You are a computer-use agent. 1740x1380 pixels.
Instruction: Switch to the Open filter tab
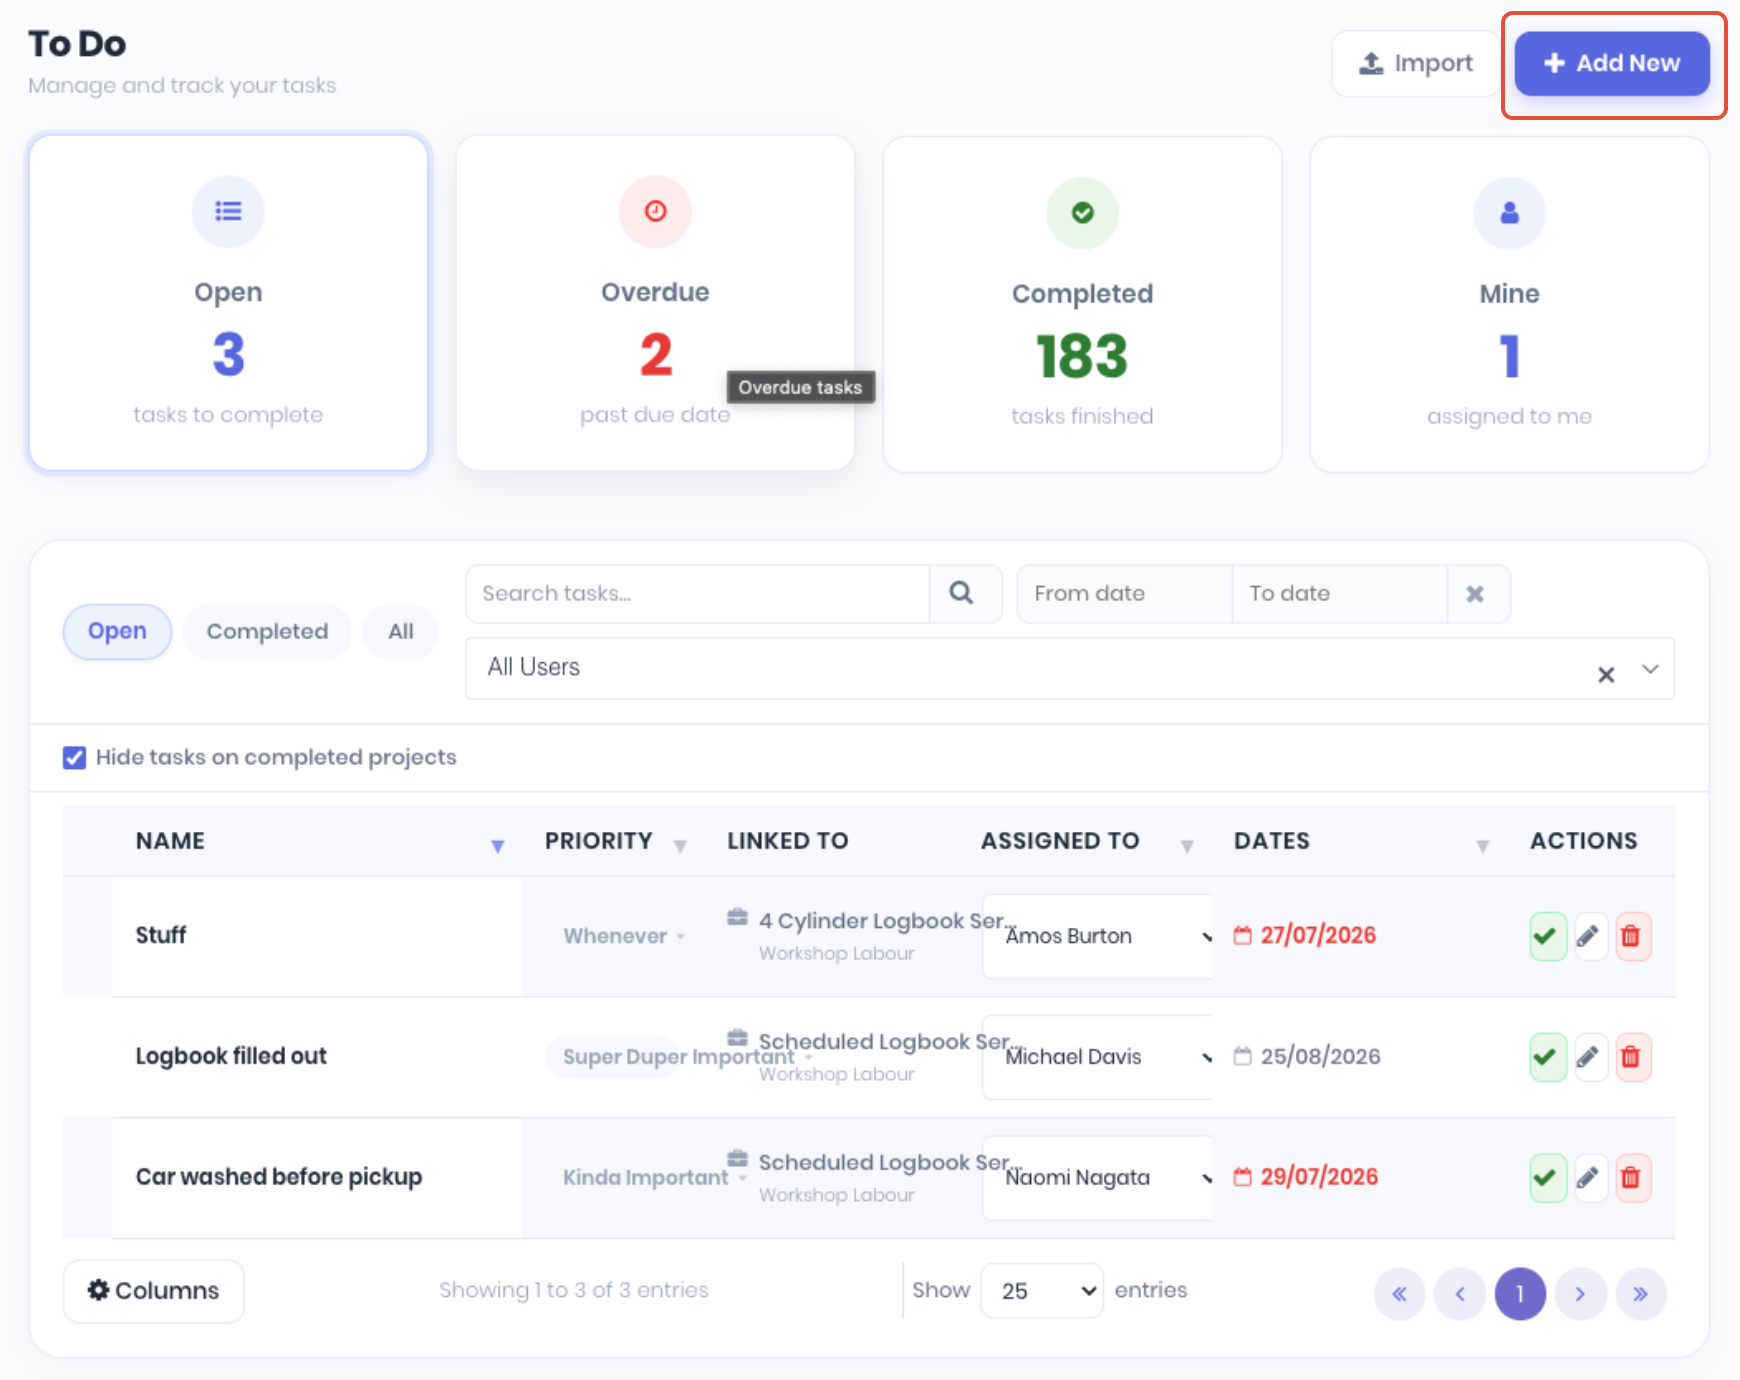[117, 631]
